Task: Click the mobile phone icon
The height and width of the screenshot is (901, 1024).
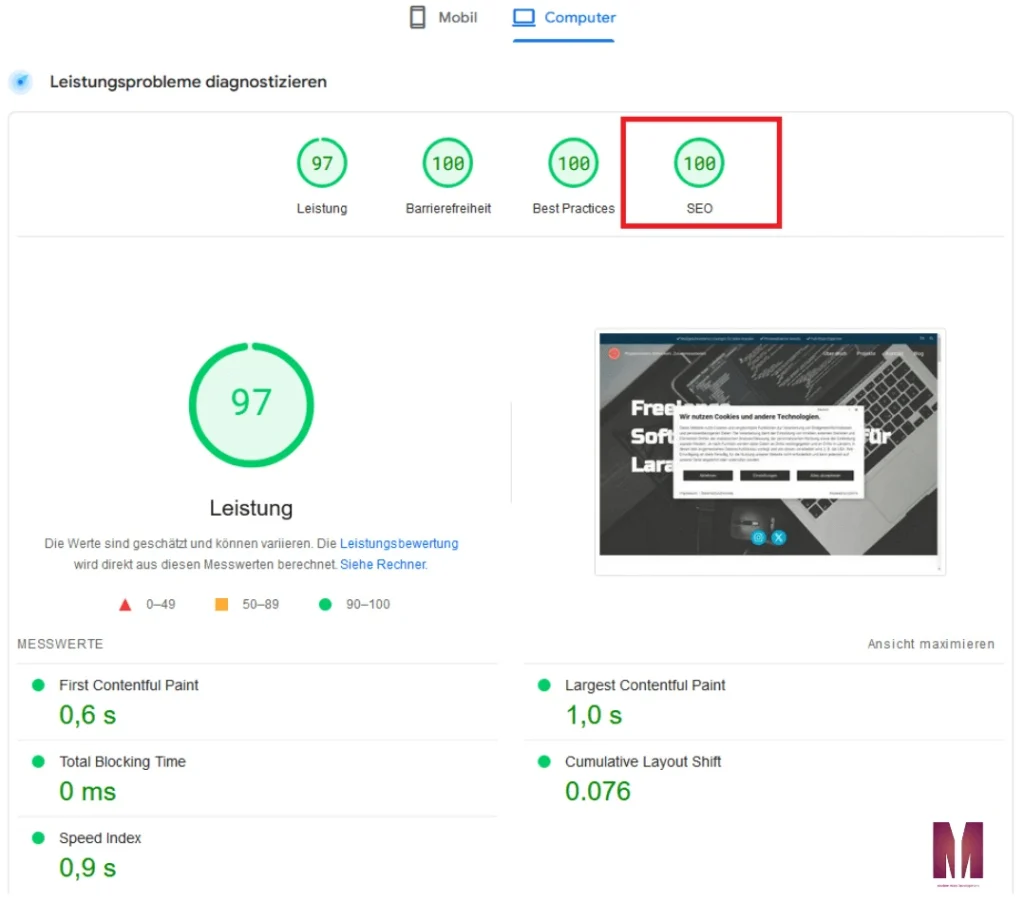Action: point(418,18)
